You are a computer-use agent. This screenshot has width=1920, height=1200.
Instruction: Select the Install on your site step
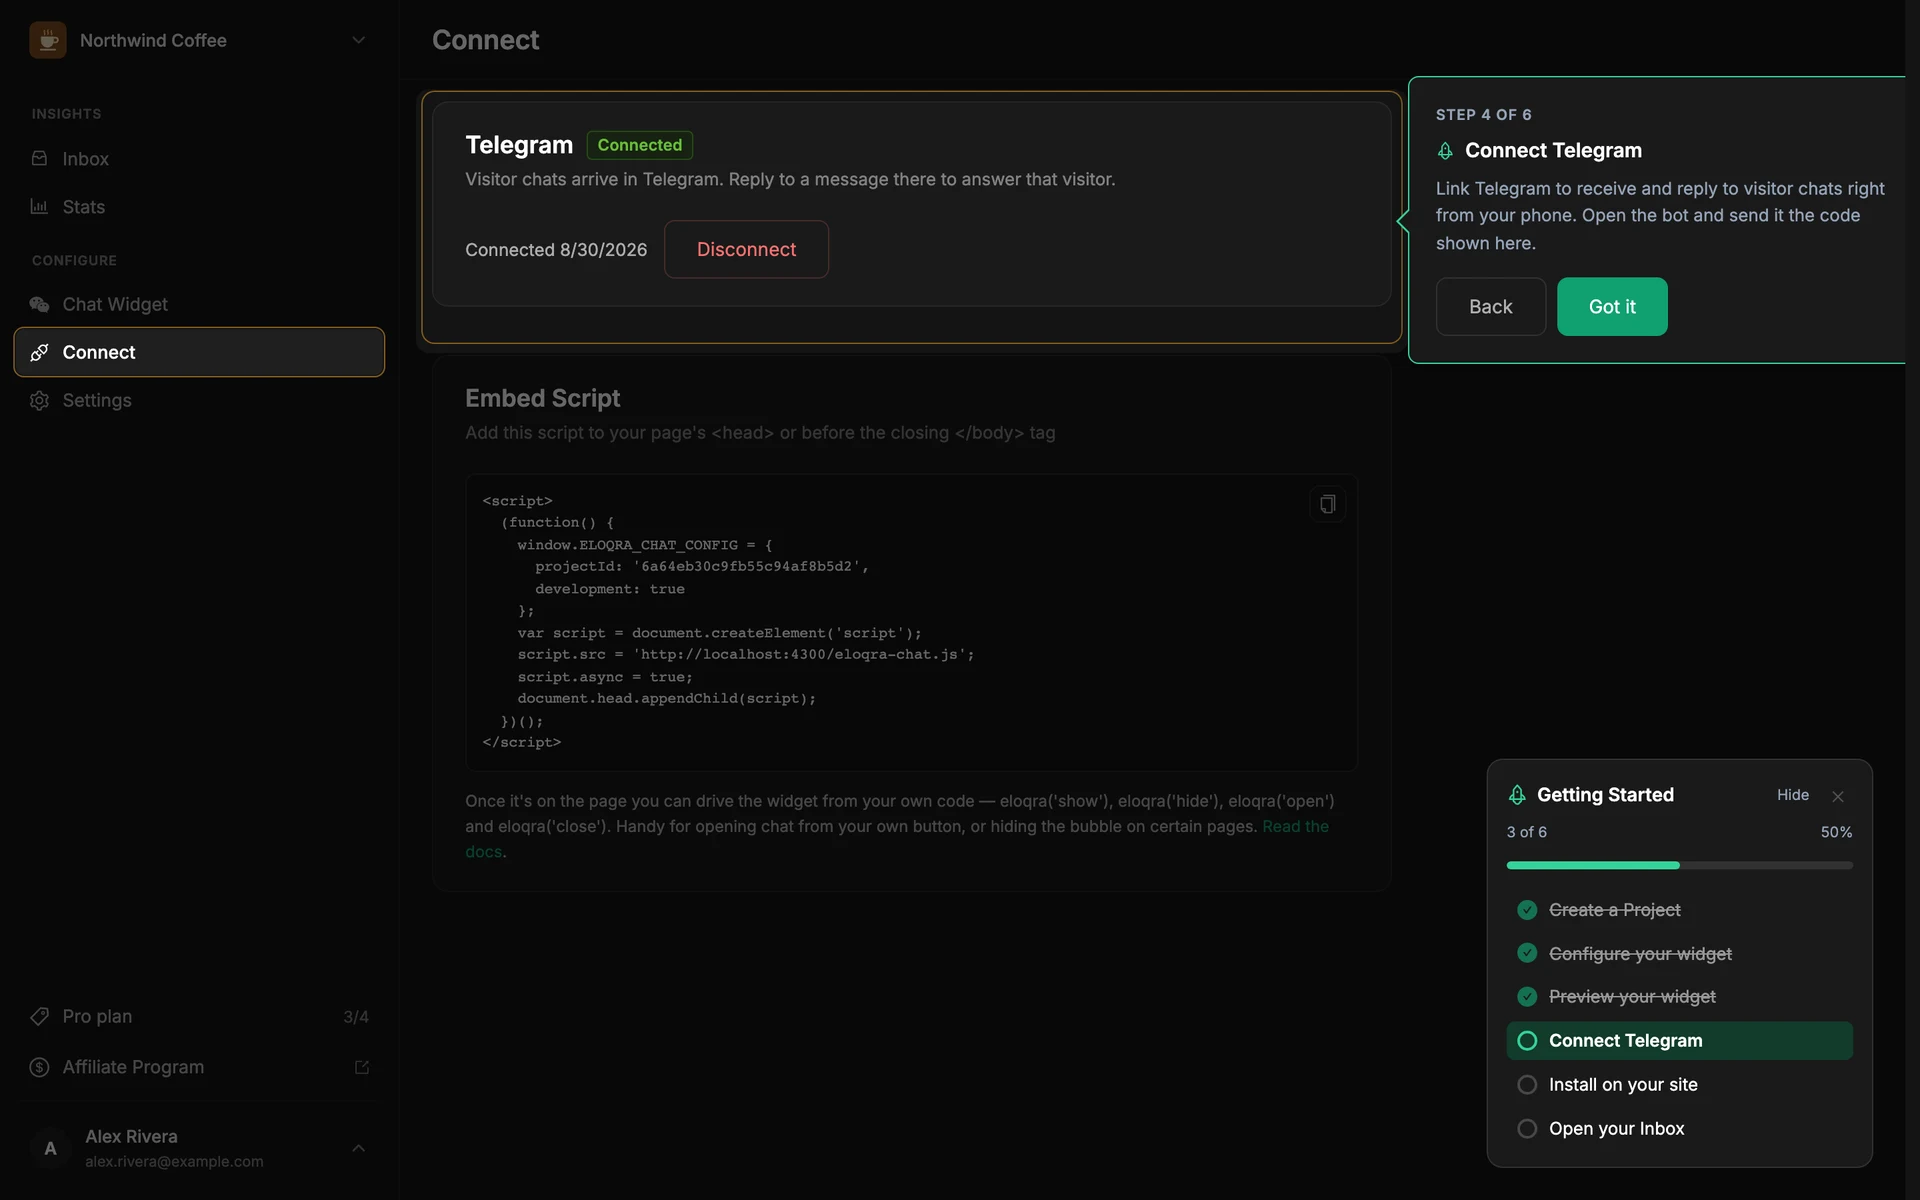click(1679, 1085)
